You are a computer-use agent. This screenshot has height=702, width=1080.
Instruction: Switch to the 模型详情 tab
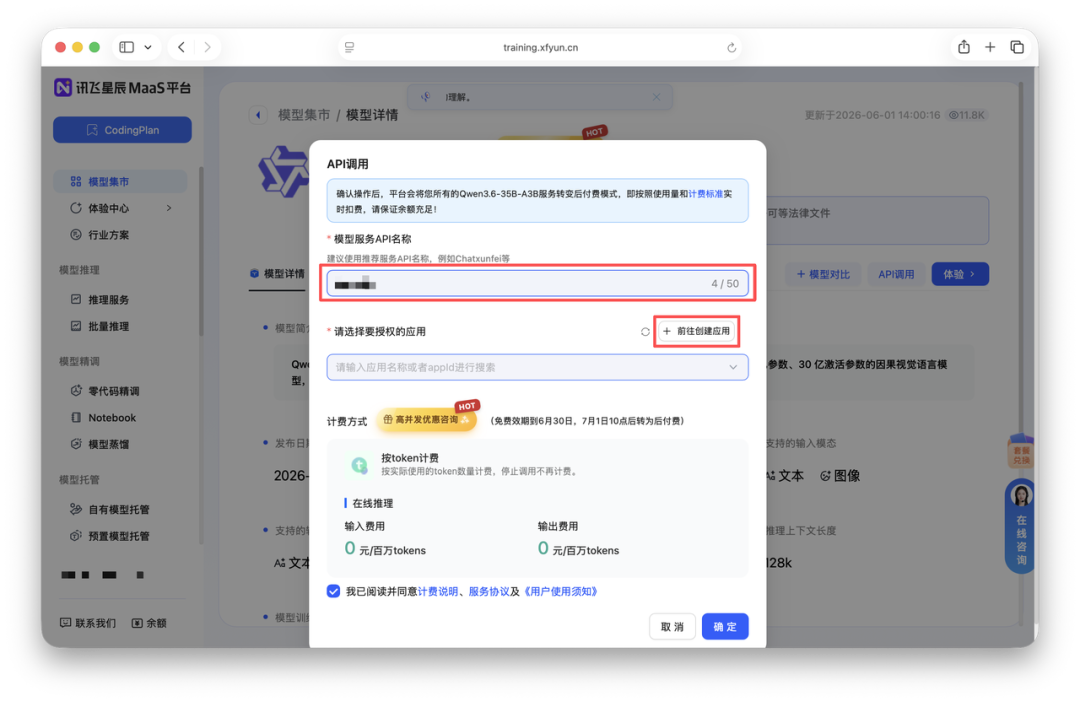pos(278,273)
